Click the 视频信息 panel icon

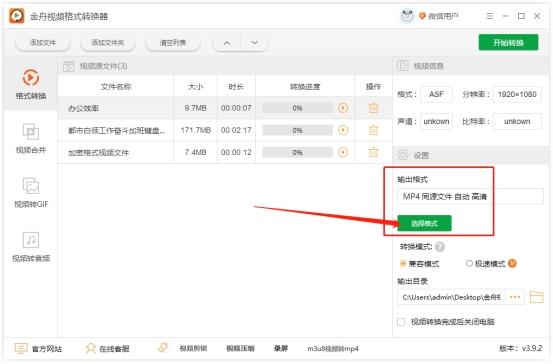point(403,66)
